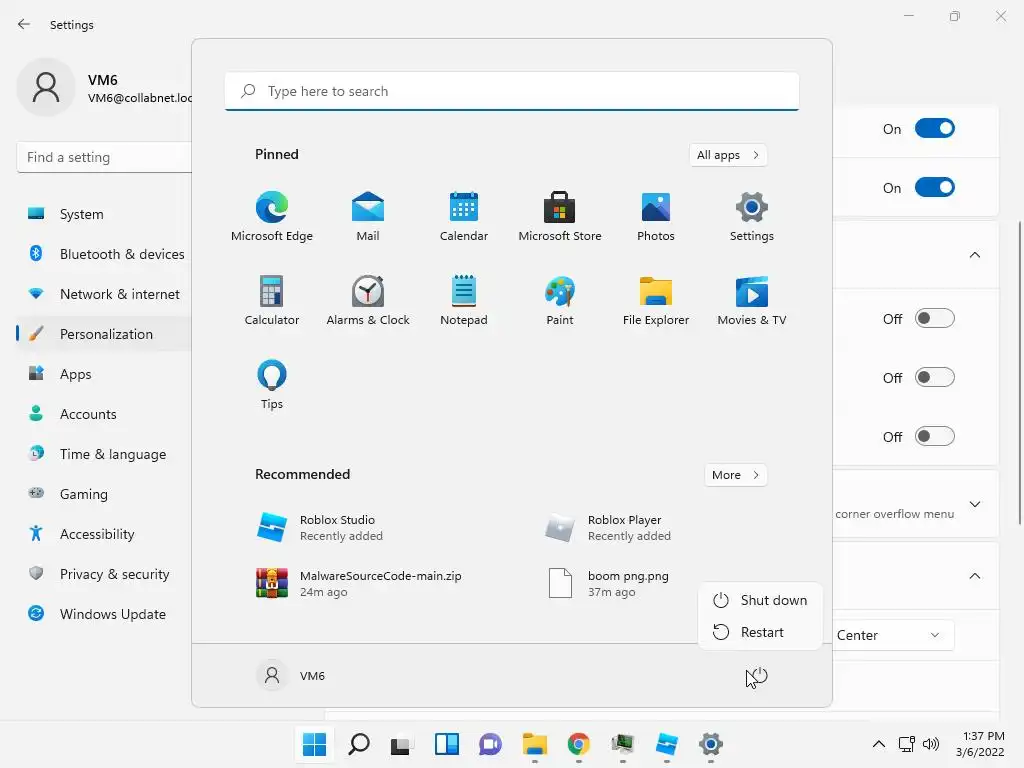Viewport: 1024px width, 768px height.
Task: Open File Explorer from pinned apps
Action: [656, 300]
